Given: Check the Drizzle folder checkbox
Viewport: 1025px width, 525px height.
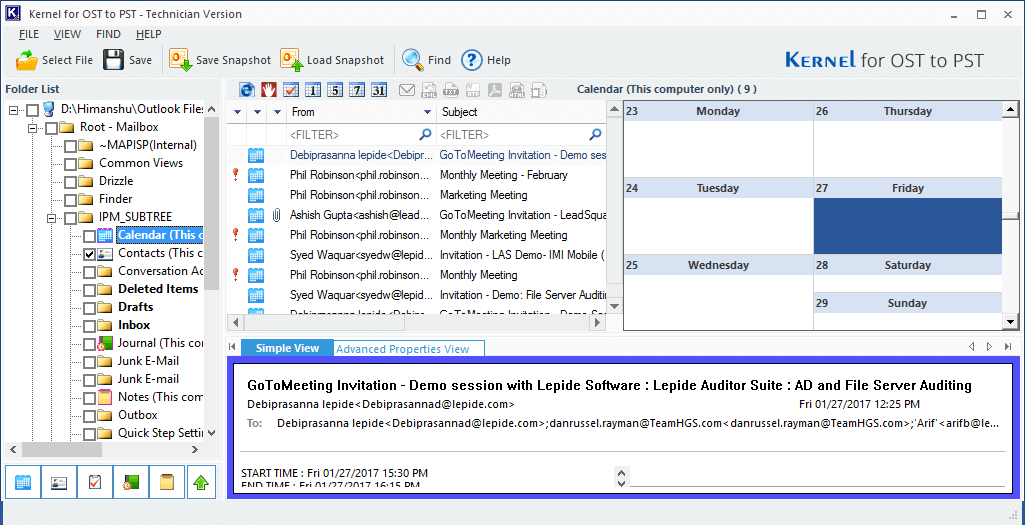Looking at the screenshot, I should click(x=70, y=181).
